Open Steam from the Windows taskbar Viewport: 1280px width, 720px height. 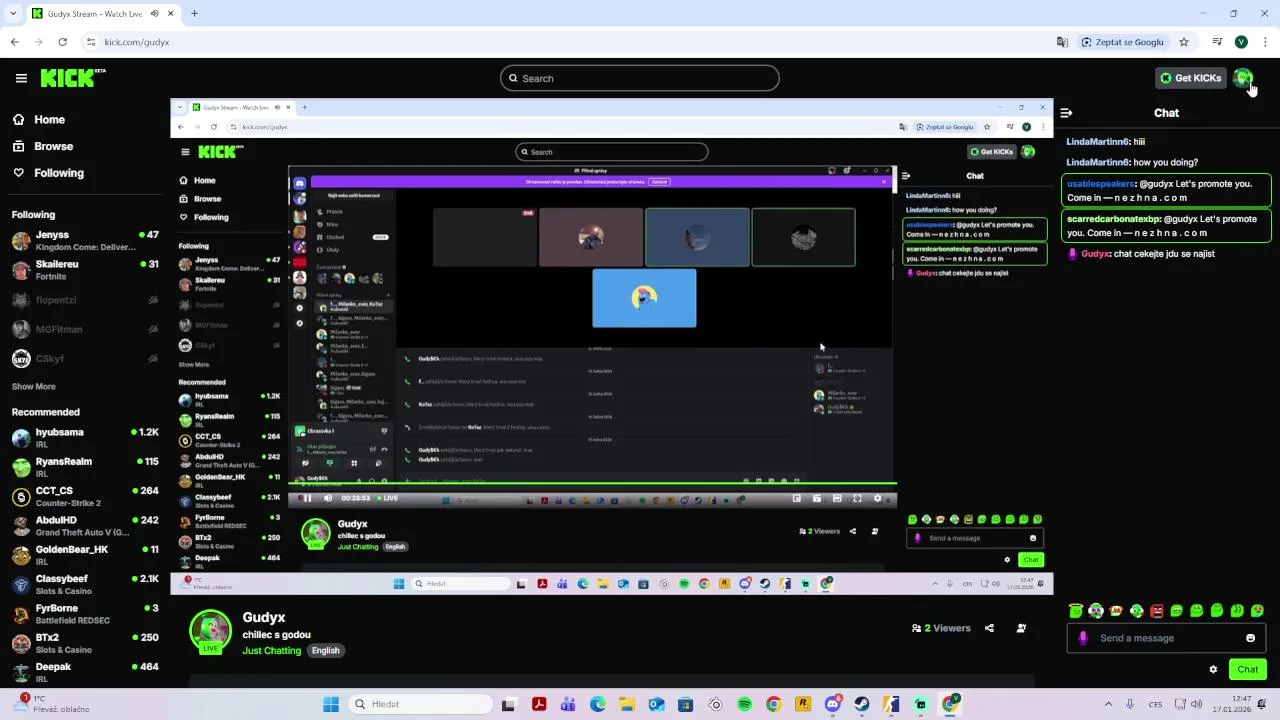point(862,704)
